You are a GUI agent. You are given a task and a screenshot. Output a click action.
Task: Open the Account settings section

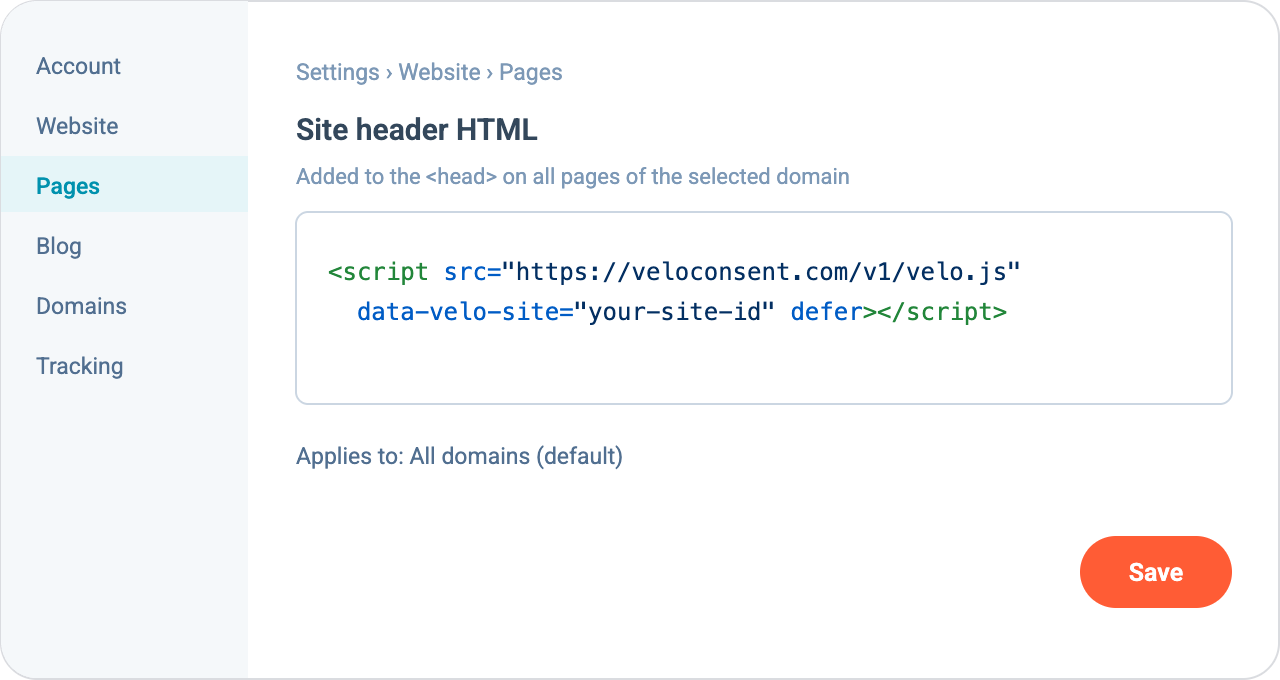pyautogui.click(x=78, y=66)
